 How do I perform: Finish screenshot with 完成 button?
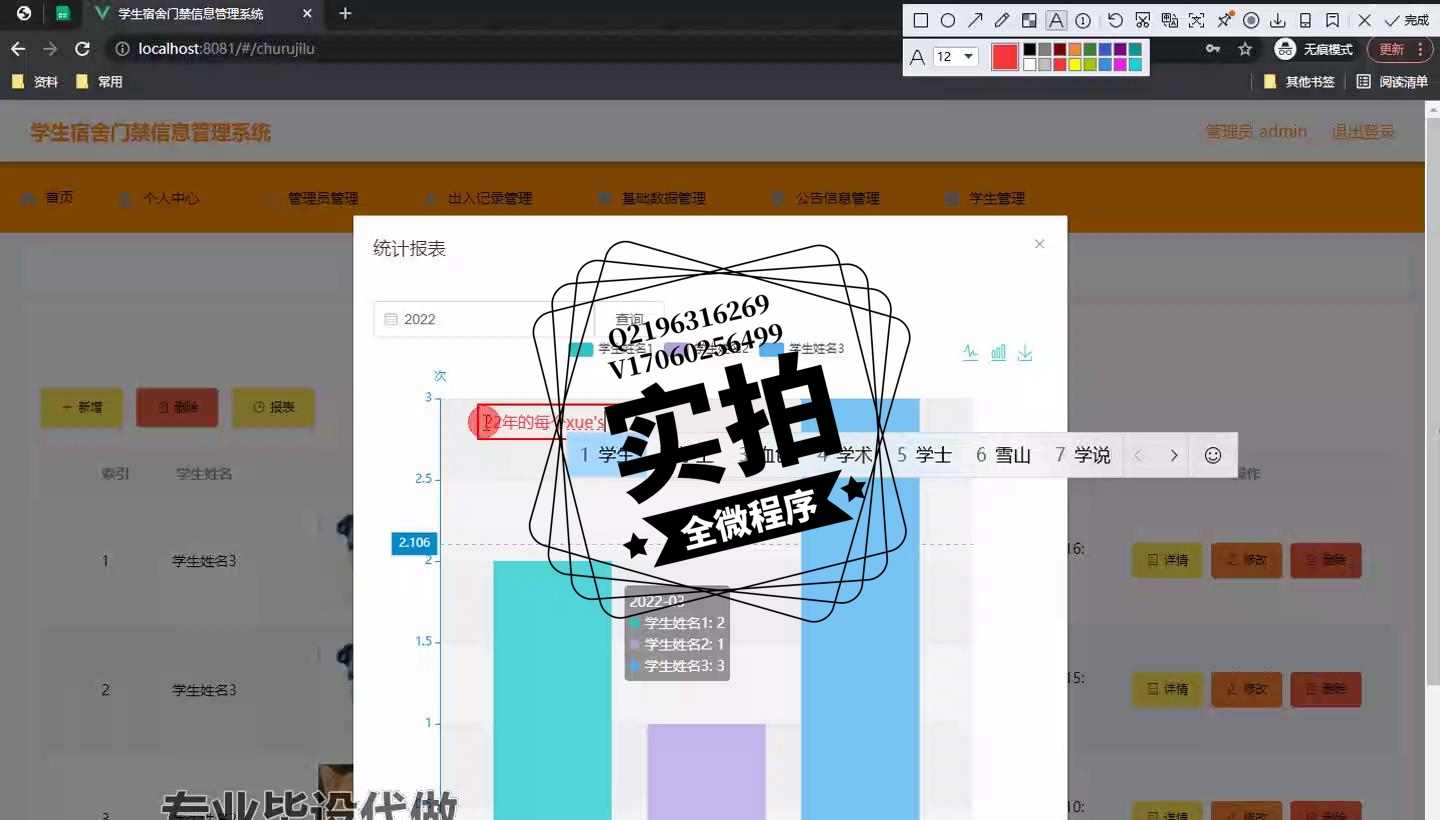(x=1407, y=20)
